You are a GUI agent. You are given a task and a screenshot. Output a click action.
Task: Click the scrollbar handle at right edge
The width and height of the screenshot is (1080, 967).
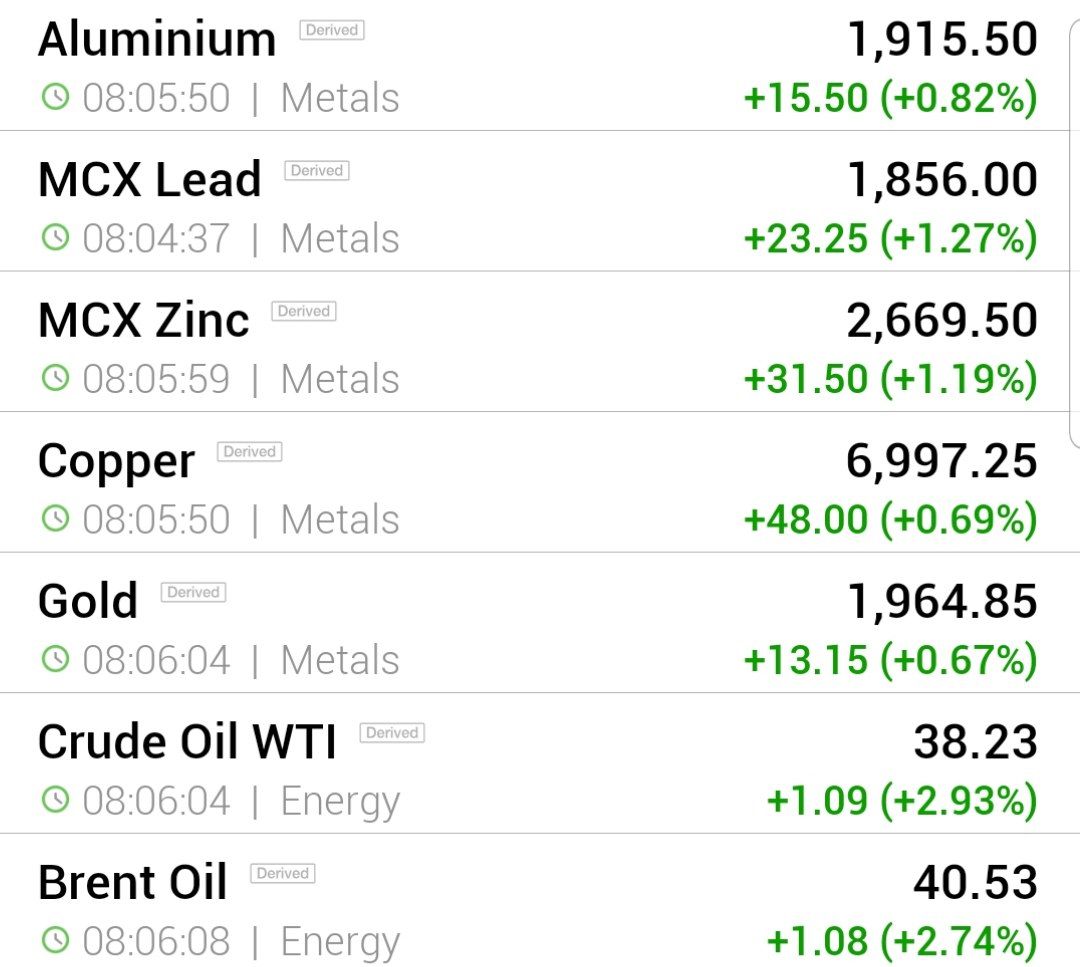[1074, 234]
